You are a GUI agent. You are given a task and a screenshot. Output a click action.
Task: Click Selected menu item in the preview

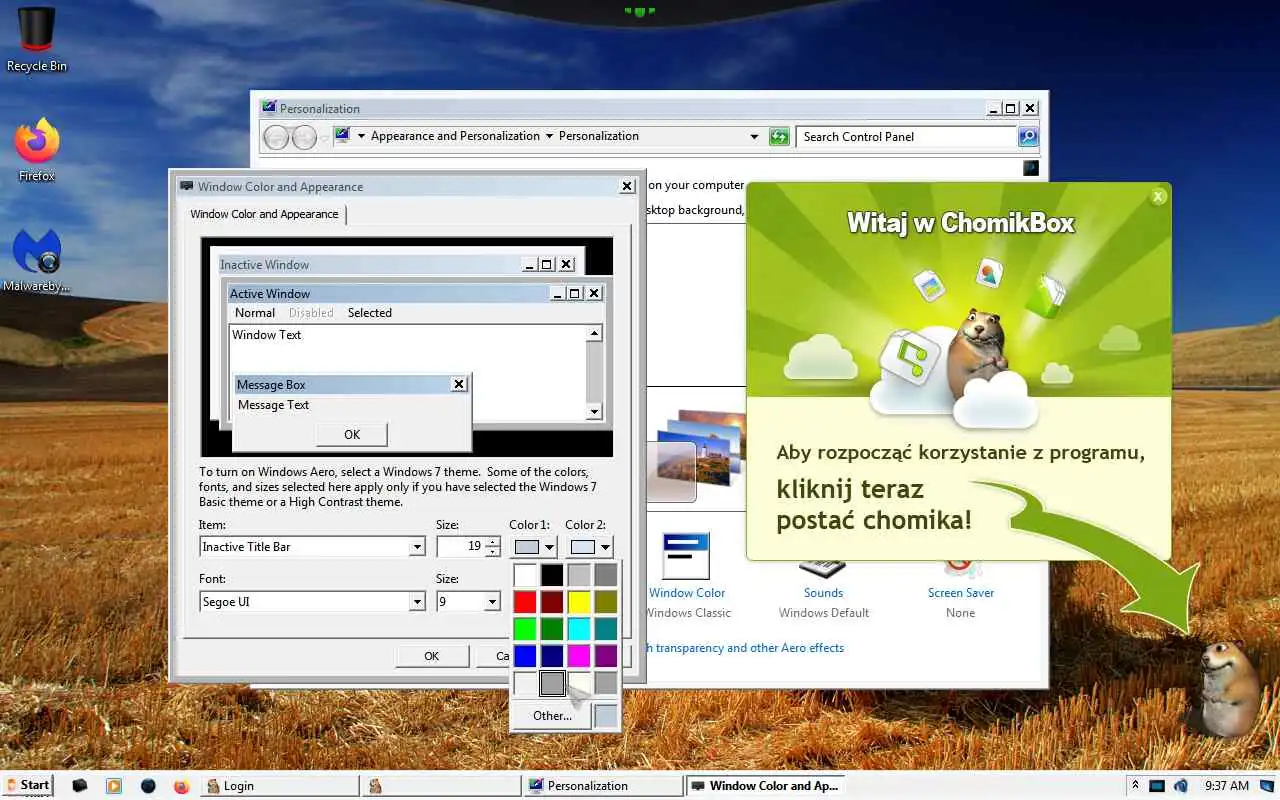[x=370, y=313]
